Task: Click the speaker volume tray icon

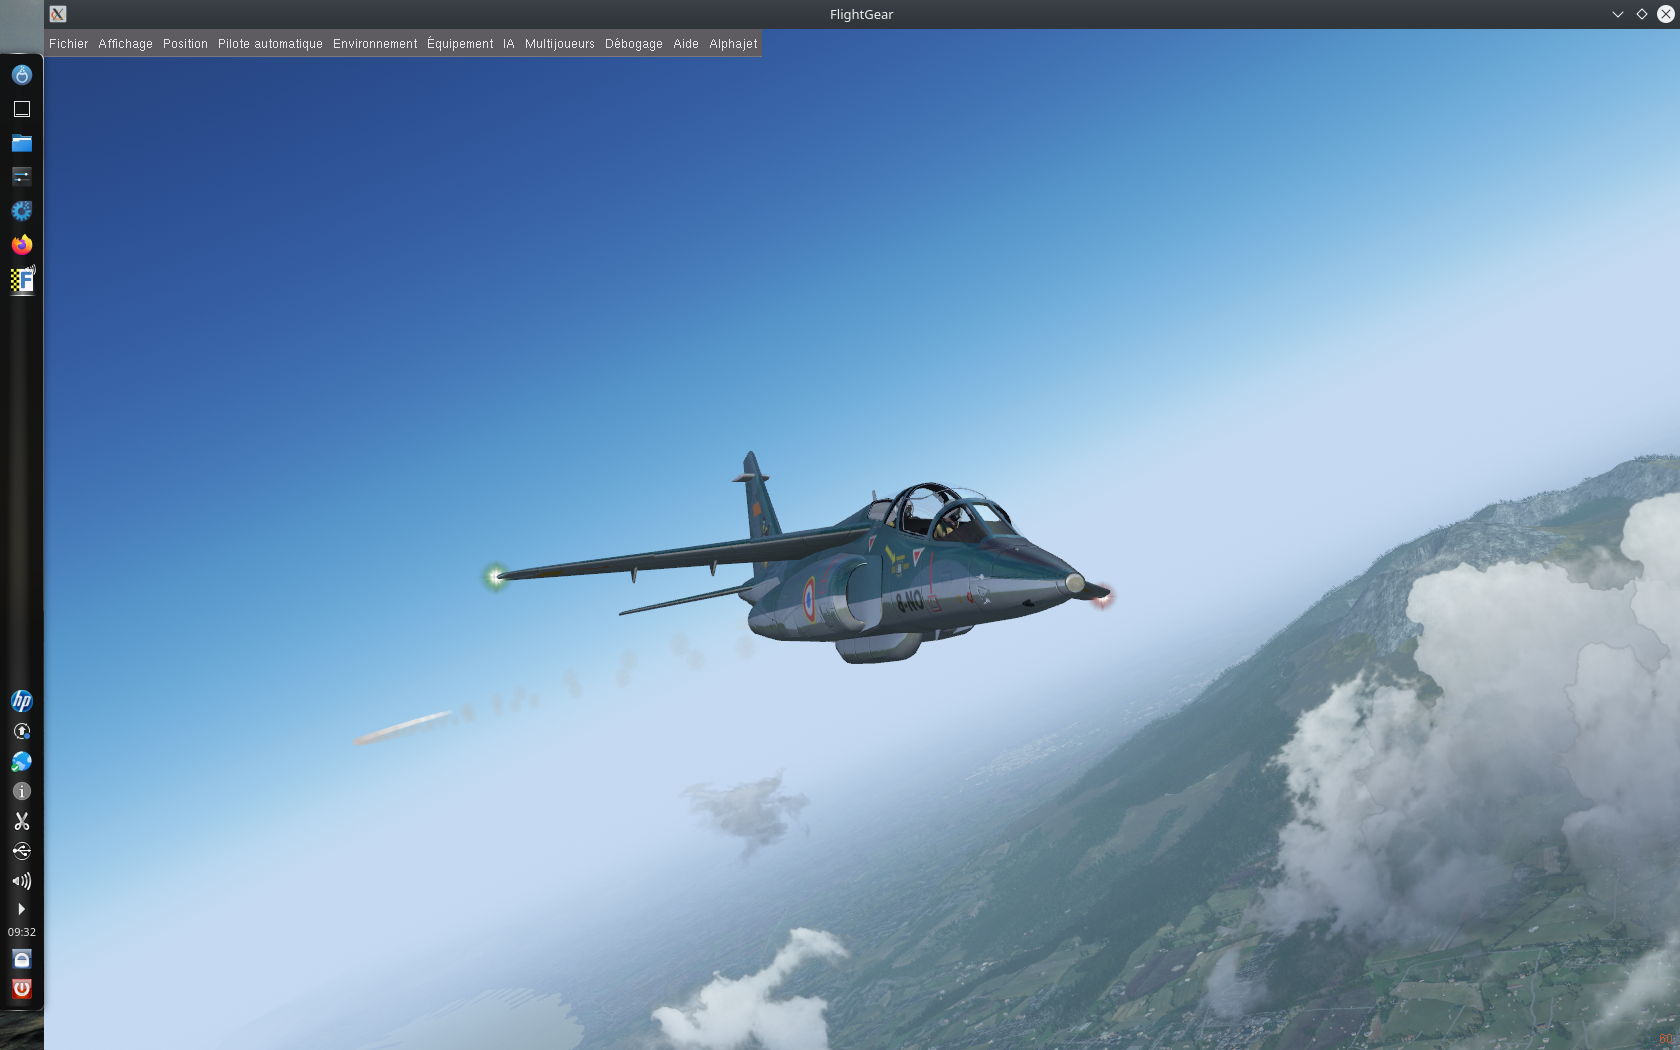Action: pyautogui.click(x=22, y=881)
